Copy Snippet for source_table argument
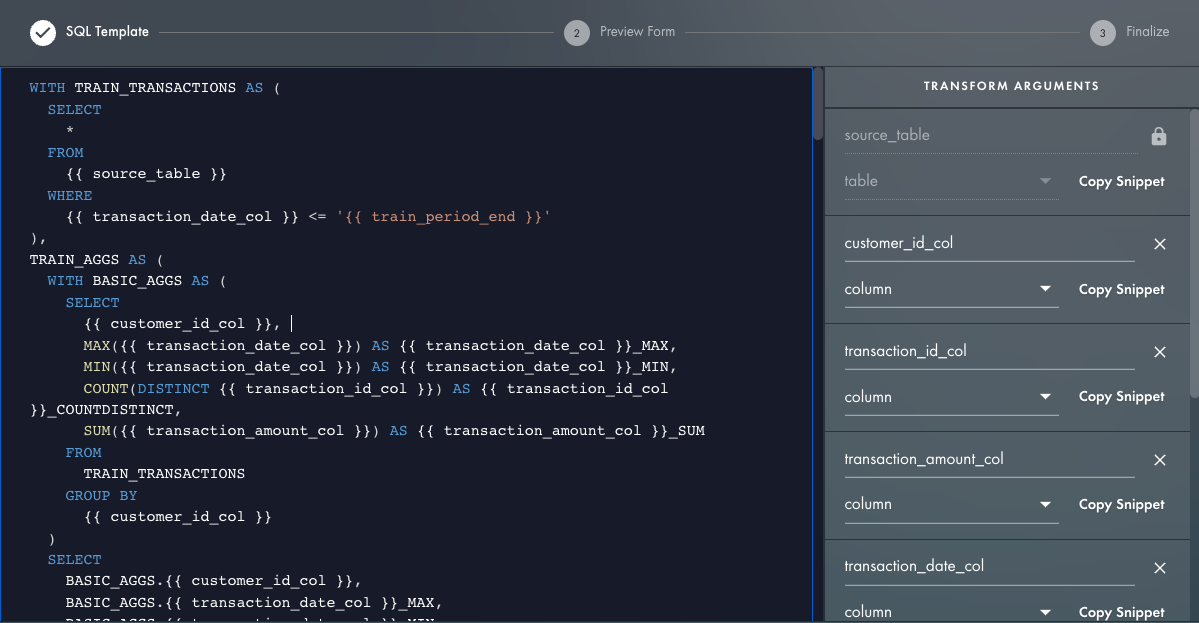 (1121, 182)
